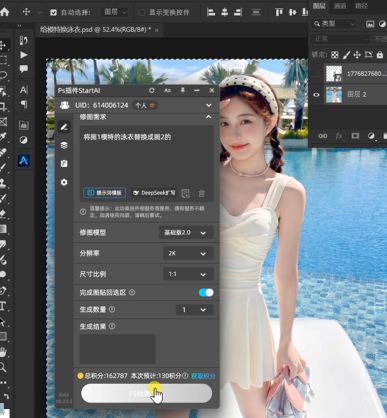Viewport: 387px width, 418px height.
Task: Enable the 显示变换控件 checkbox
Action: tap(142, 13)
